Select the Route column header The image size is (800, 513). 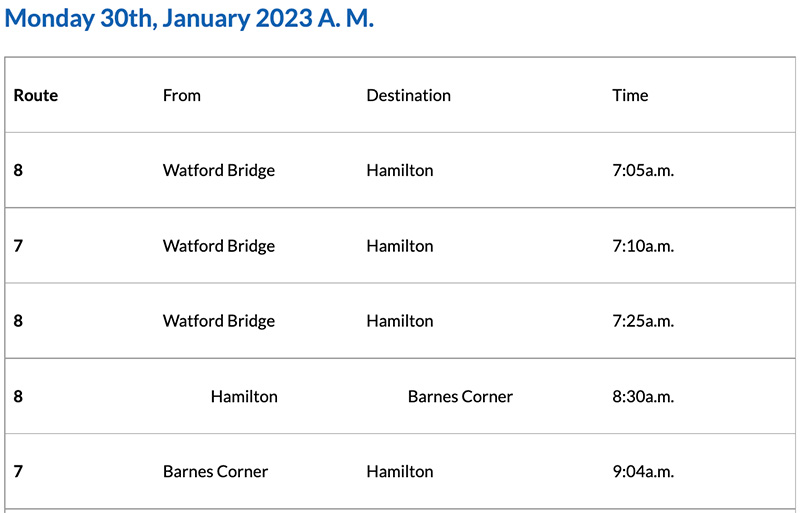(36, 96)
